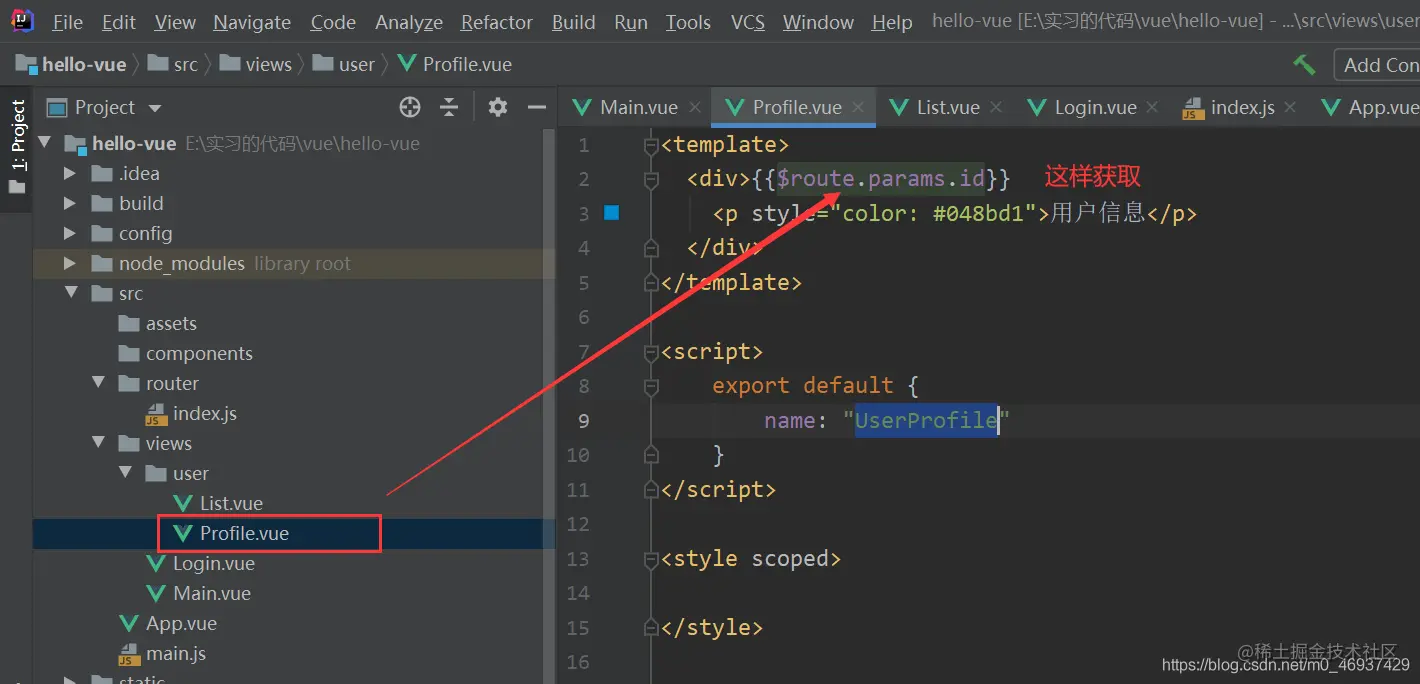Screen dimensions: 1420x684
Task: Click the components folder icon
Action: click(x=129, y=354)
